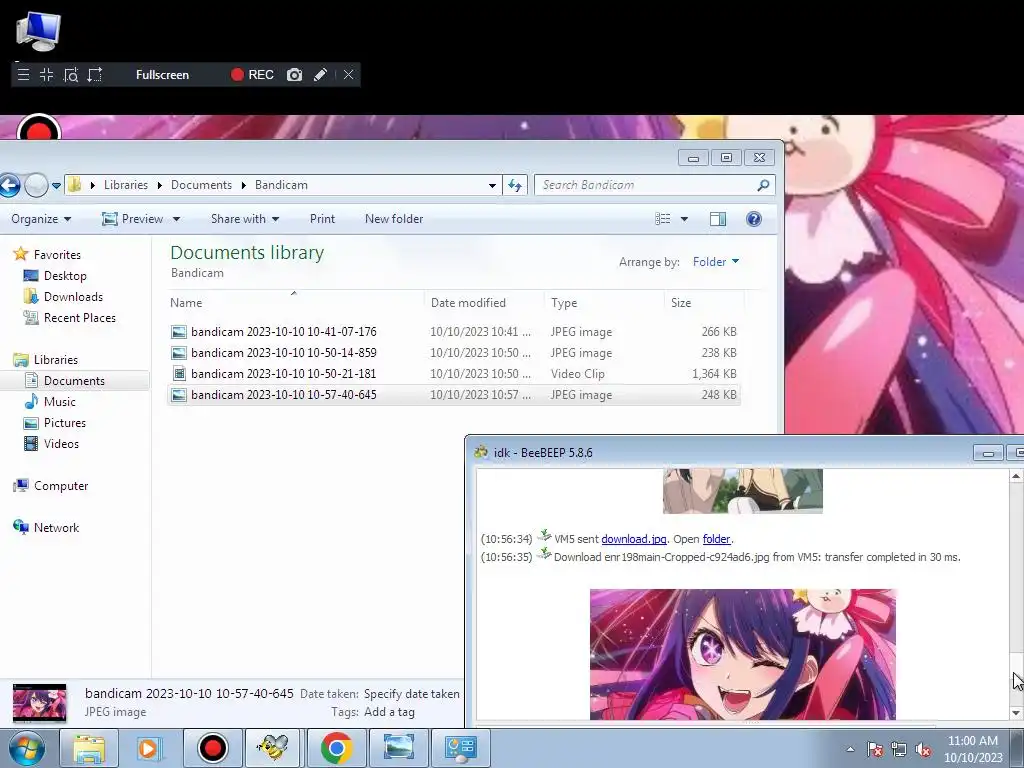1024x768 pixels.
Task: Go back with the Explorer Back arrow
Action: click(x=9, y=185)
